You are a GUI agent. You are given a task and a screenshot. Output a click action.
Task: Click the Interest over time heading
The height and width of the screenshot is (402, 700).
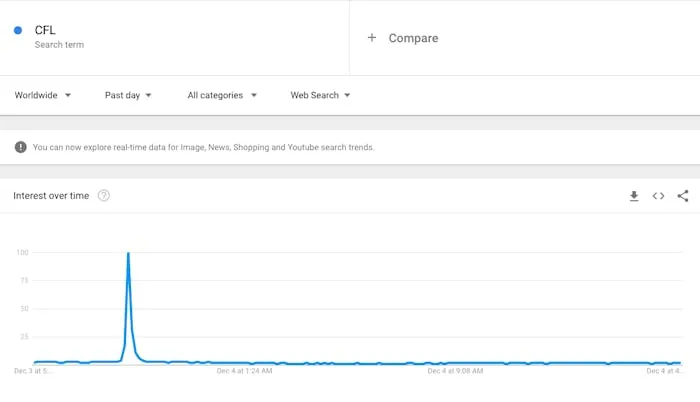tap(51, 196)
